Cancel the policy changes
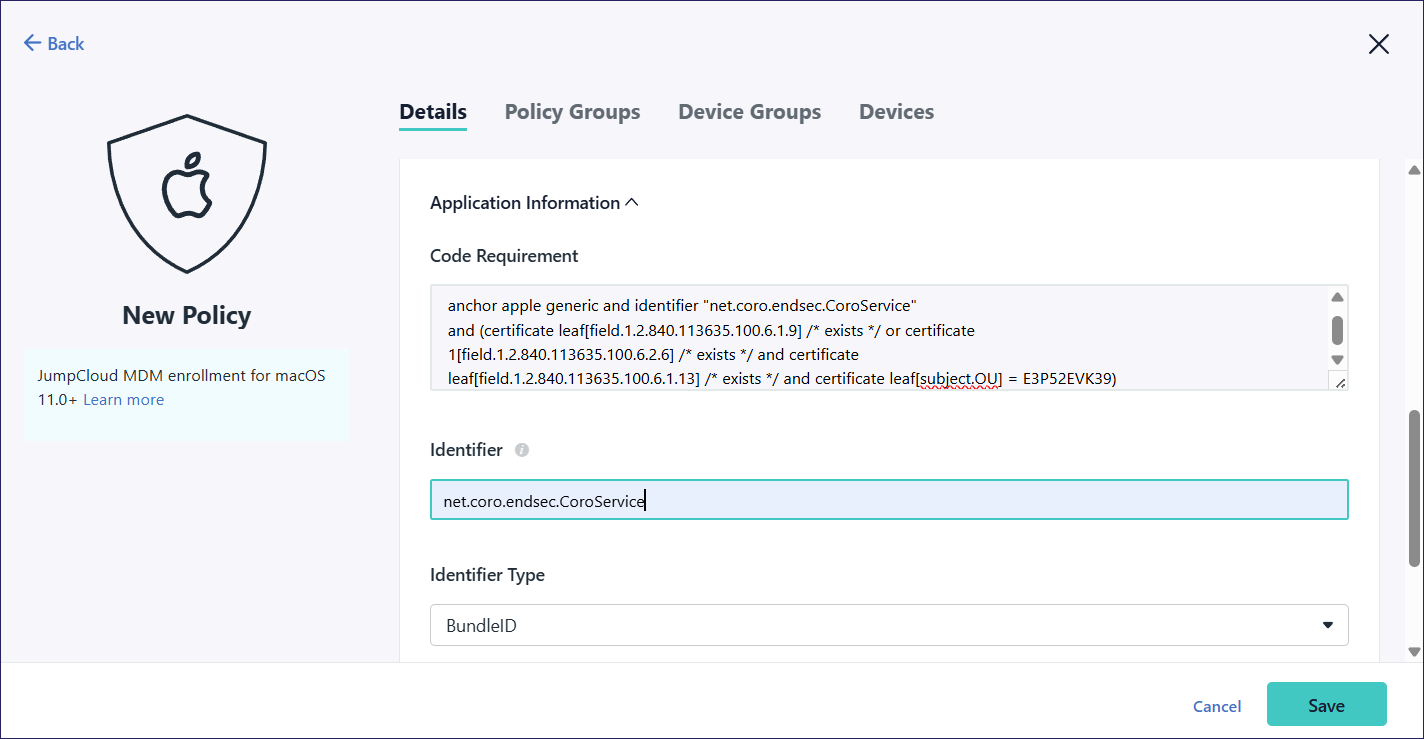1424x739 pixels. coord(1216,706)
